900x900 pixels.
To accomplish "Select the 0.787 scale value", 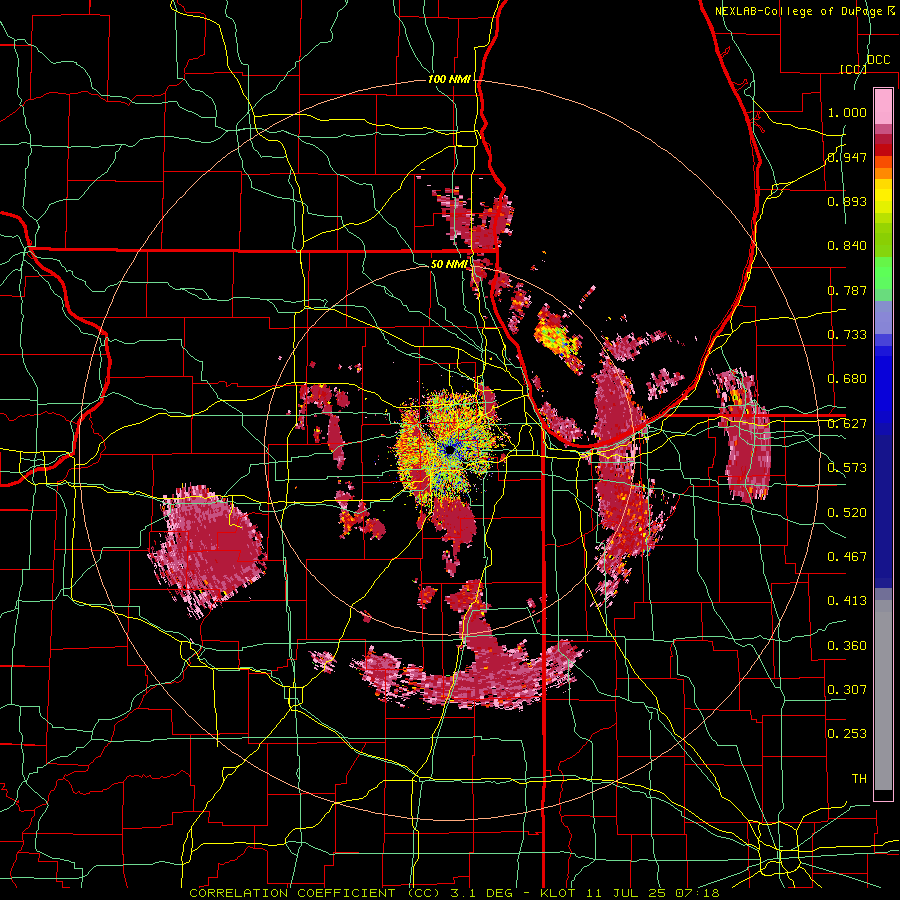I will click(847, 290).
